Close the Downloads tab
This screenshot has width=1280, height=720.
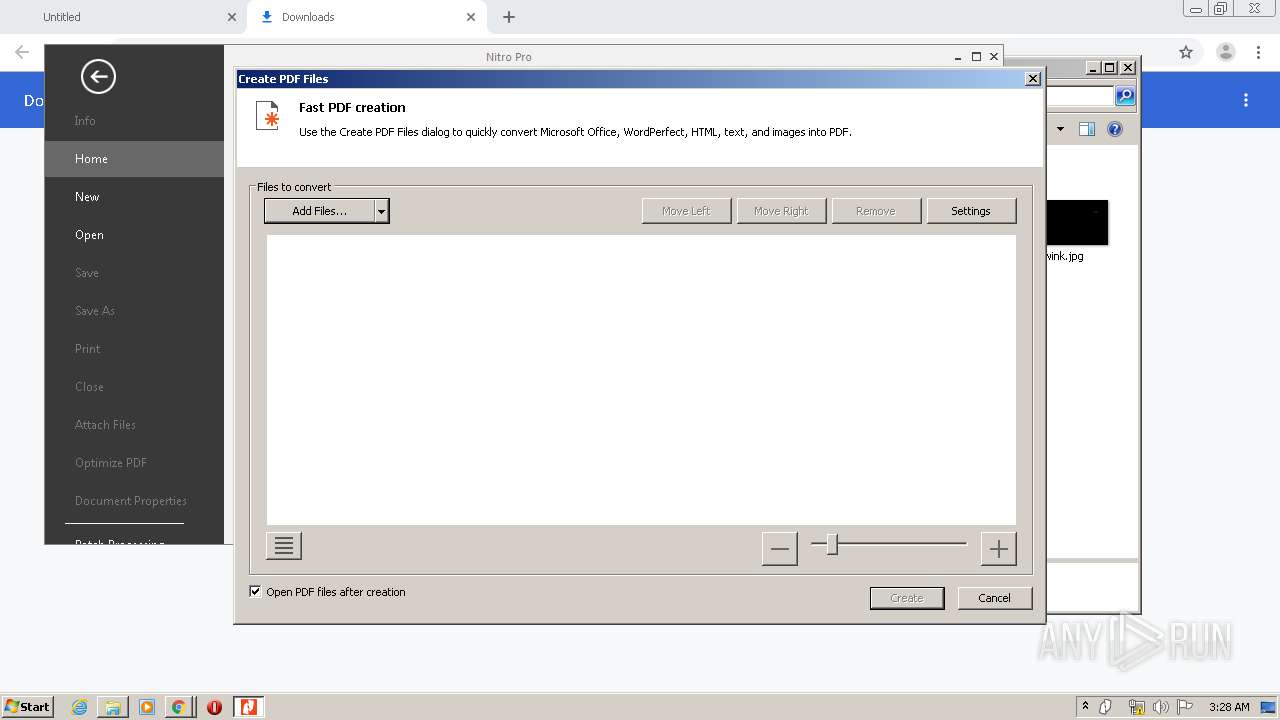point(470,17)
